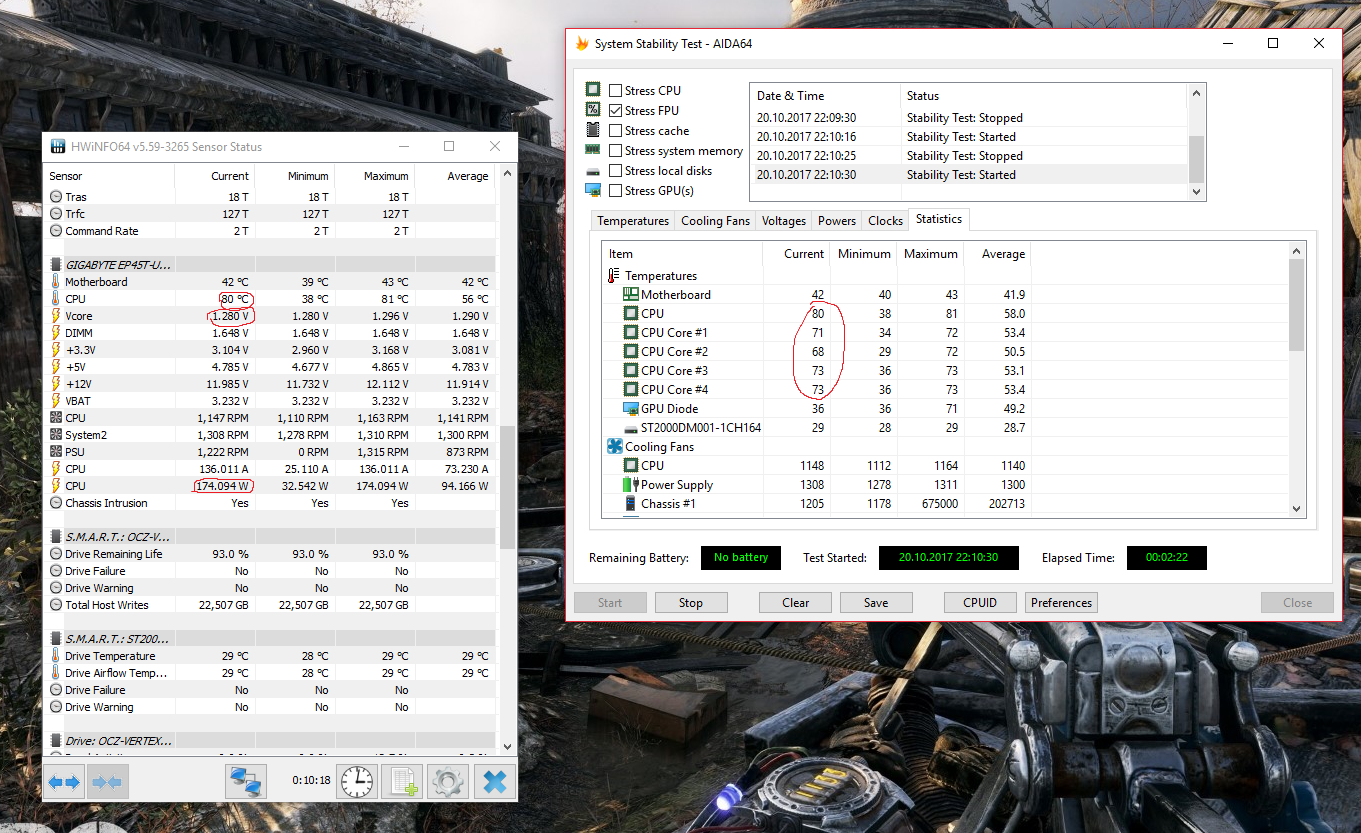The height and width of the screenshot is (833, 1361).
Task: Click the RAM icon beside Stress system memory
Action: 593,150
